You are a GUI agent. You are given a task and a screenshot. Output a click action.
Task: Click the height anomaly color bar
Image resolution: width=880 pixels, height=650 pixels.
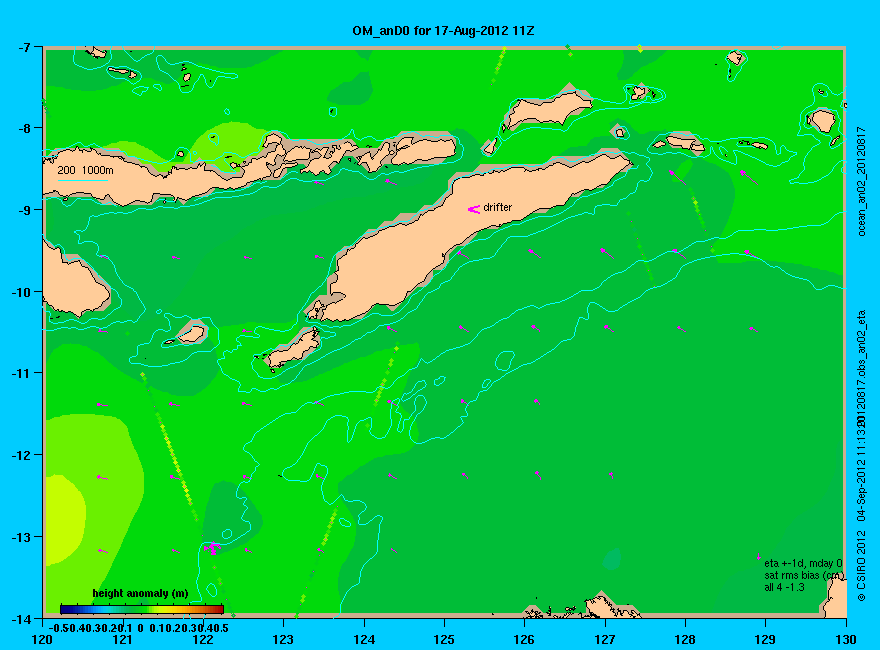point(142,609)
